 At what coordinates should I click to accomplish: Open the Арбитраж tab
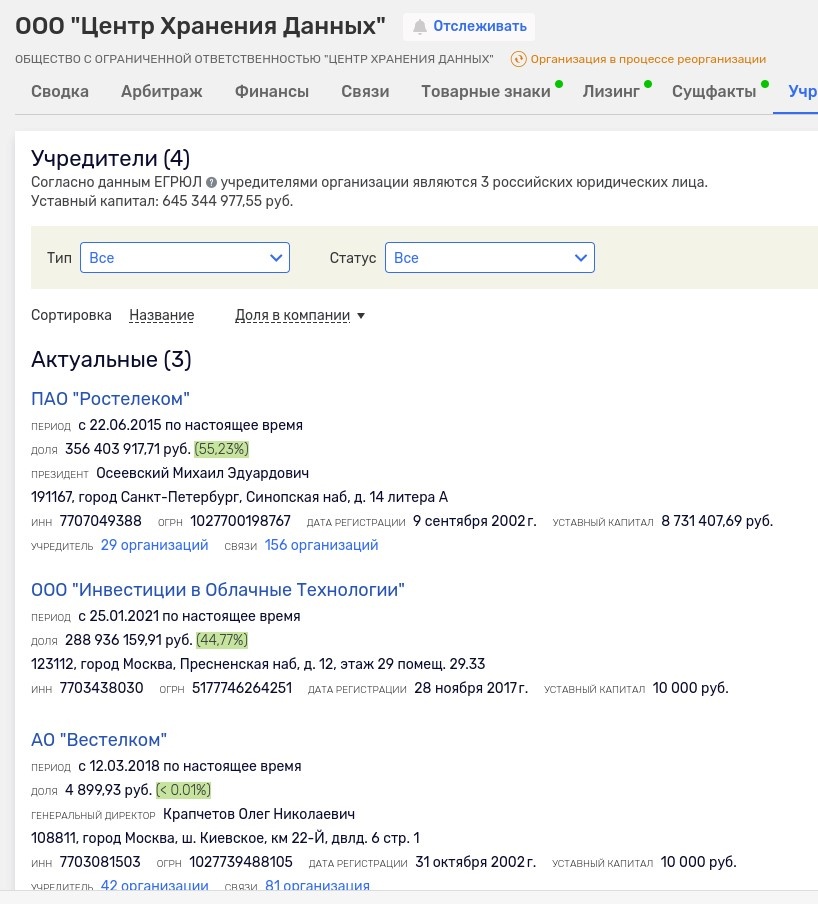(x=161, y=92)
